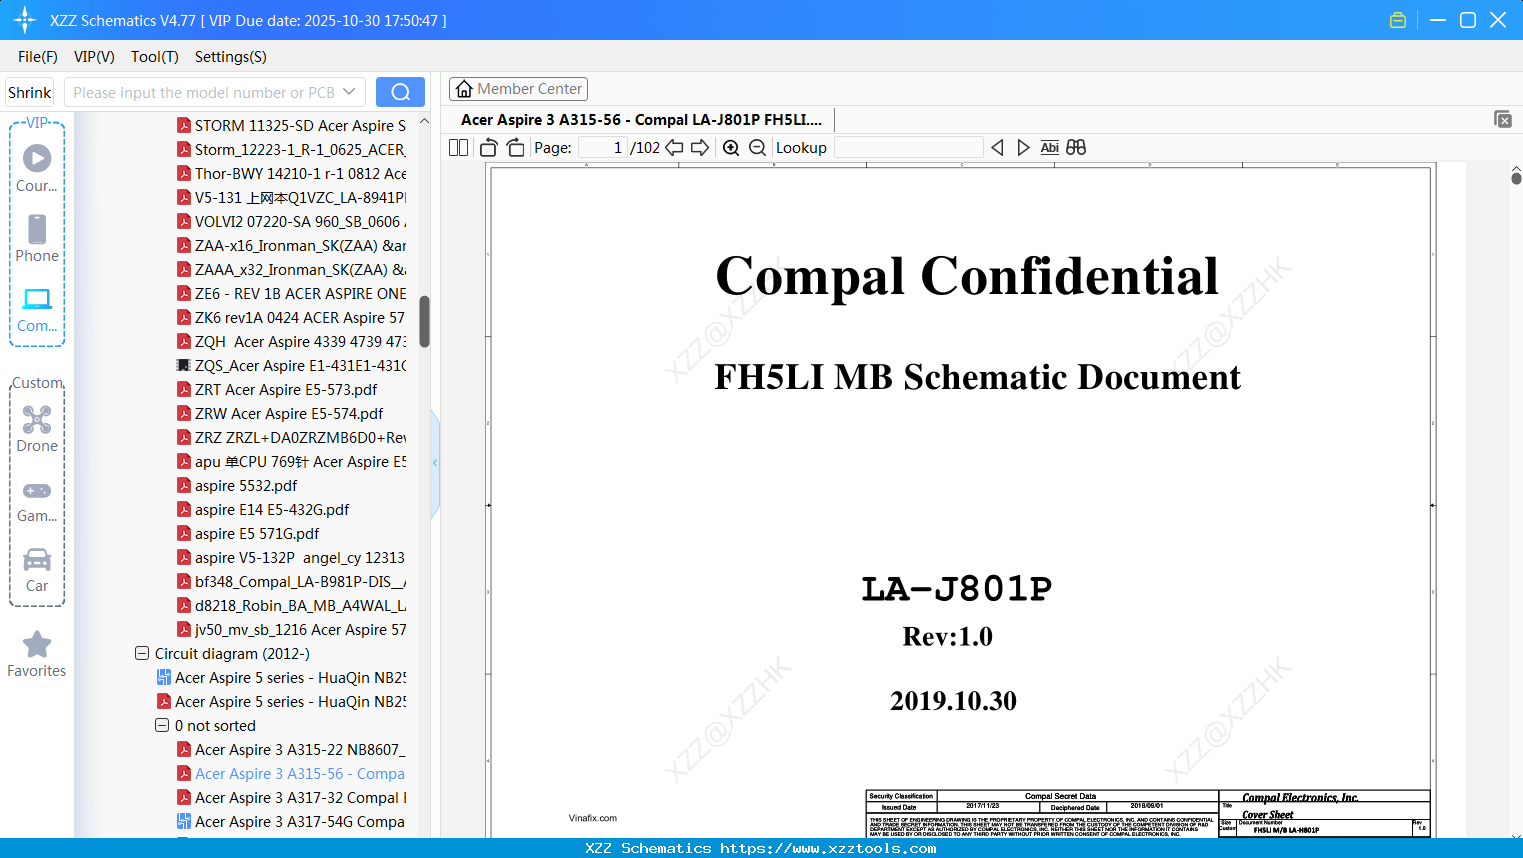Click the blue search button

(400, 92)
